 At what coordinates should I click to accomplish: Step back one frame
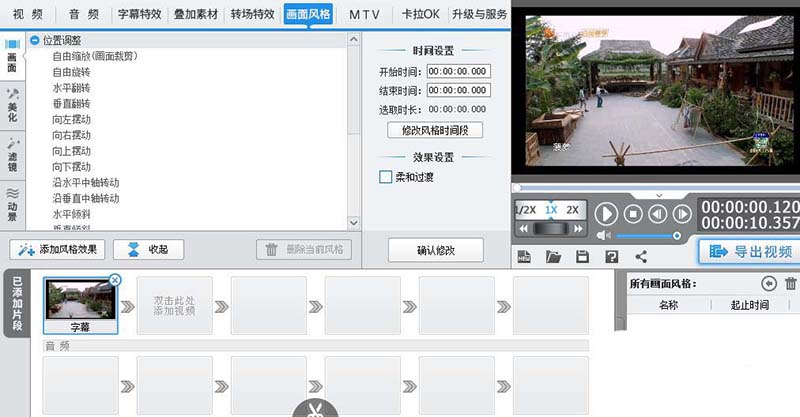[657, 213]
